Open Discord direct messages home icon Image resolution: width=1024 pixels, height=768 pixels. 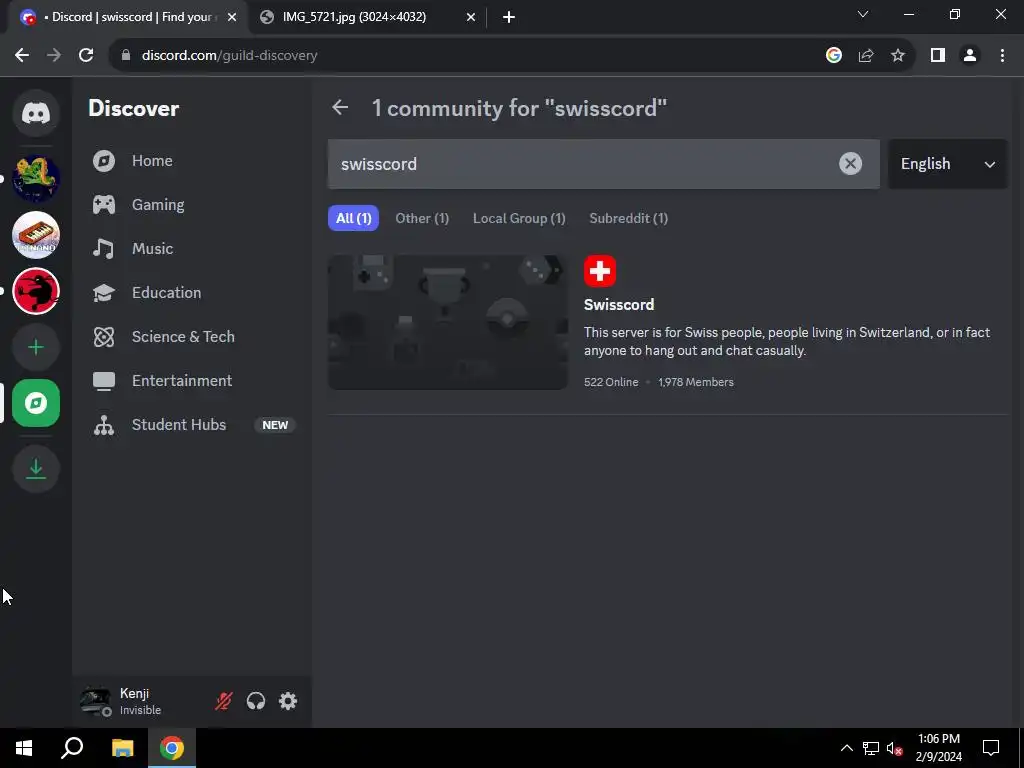(x=36, y=114)
